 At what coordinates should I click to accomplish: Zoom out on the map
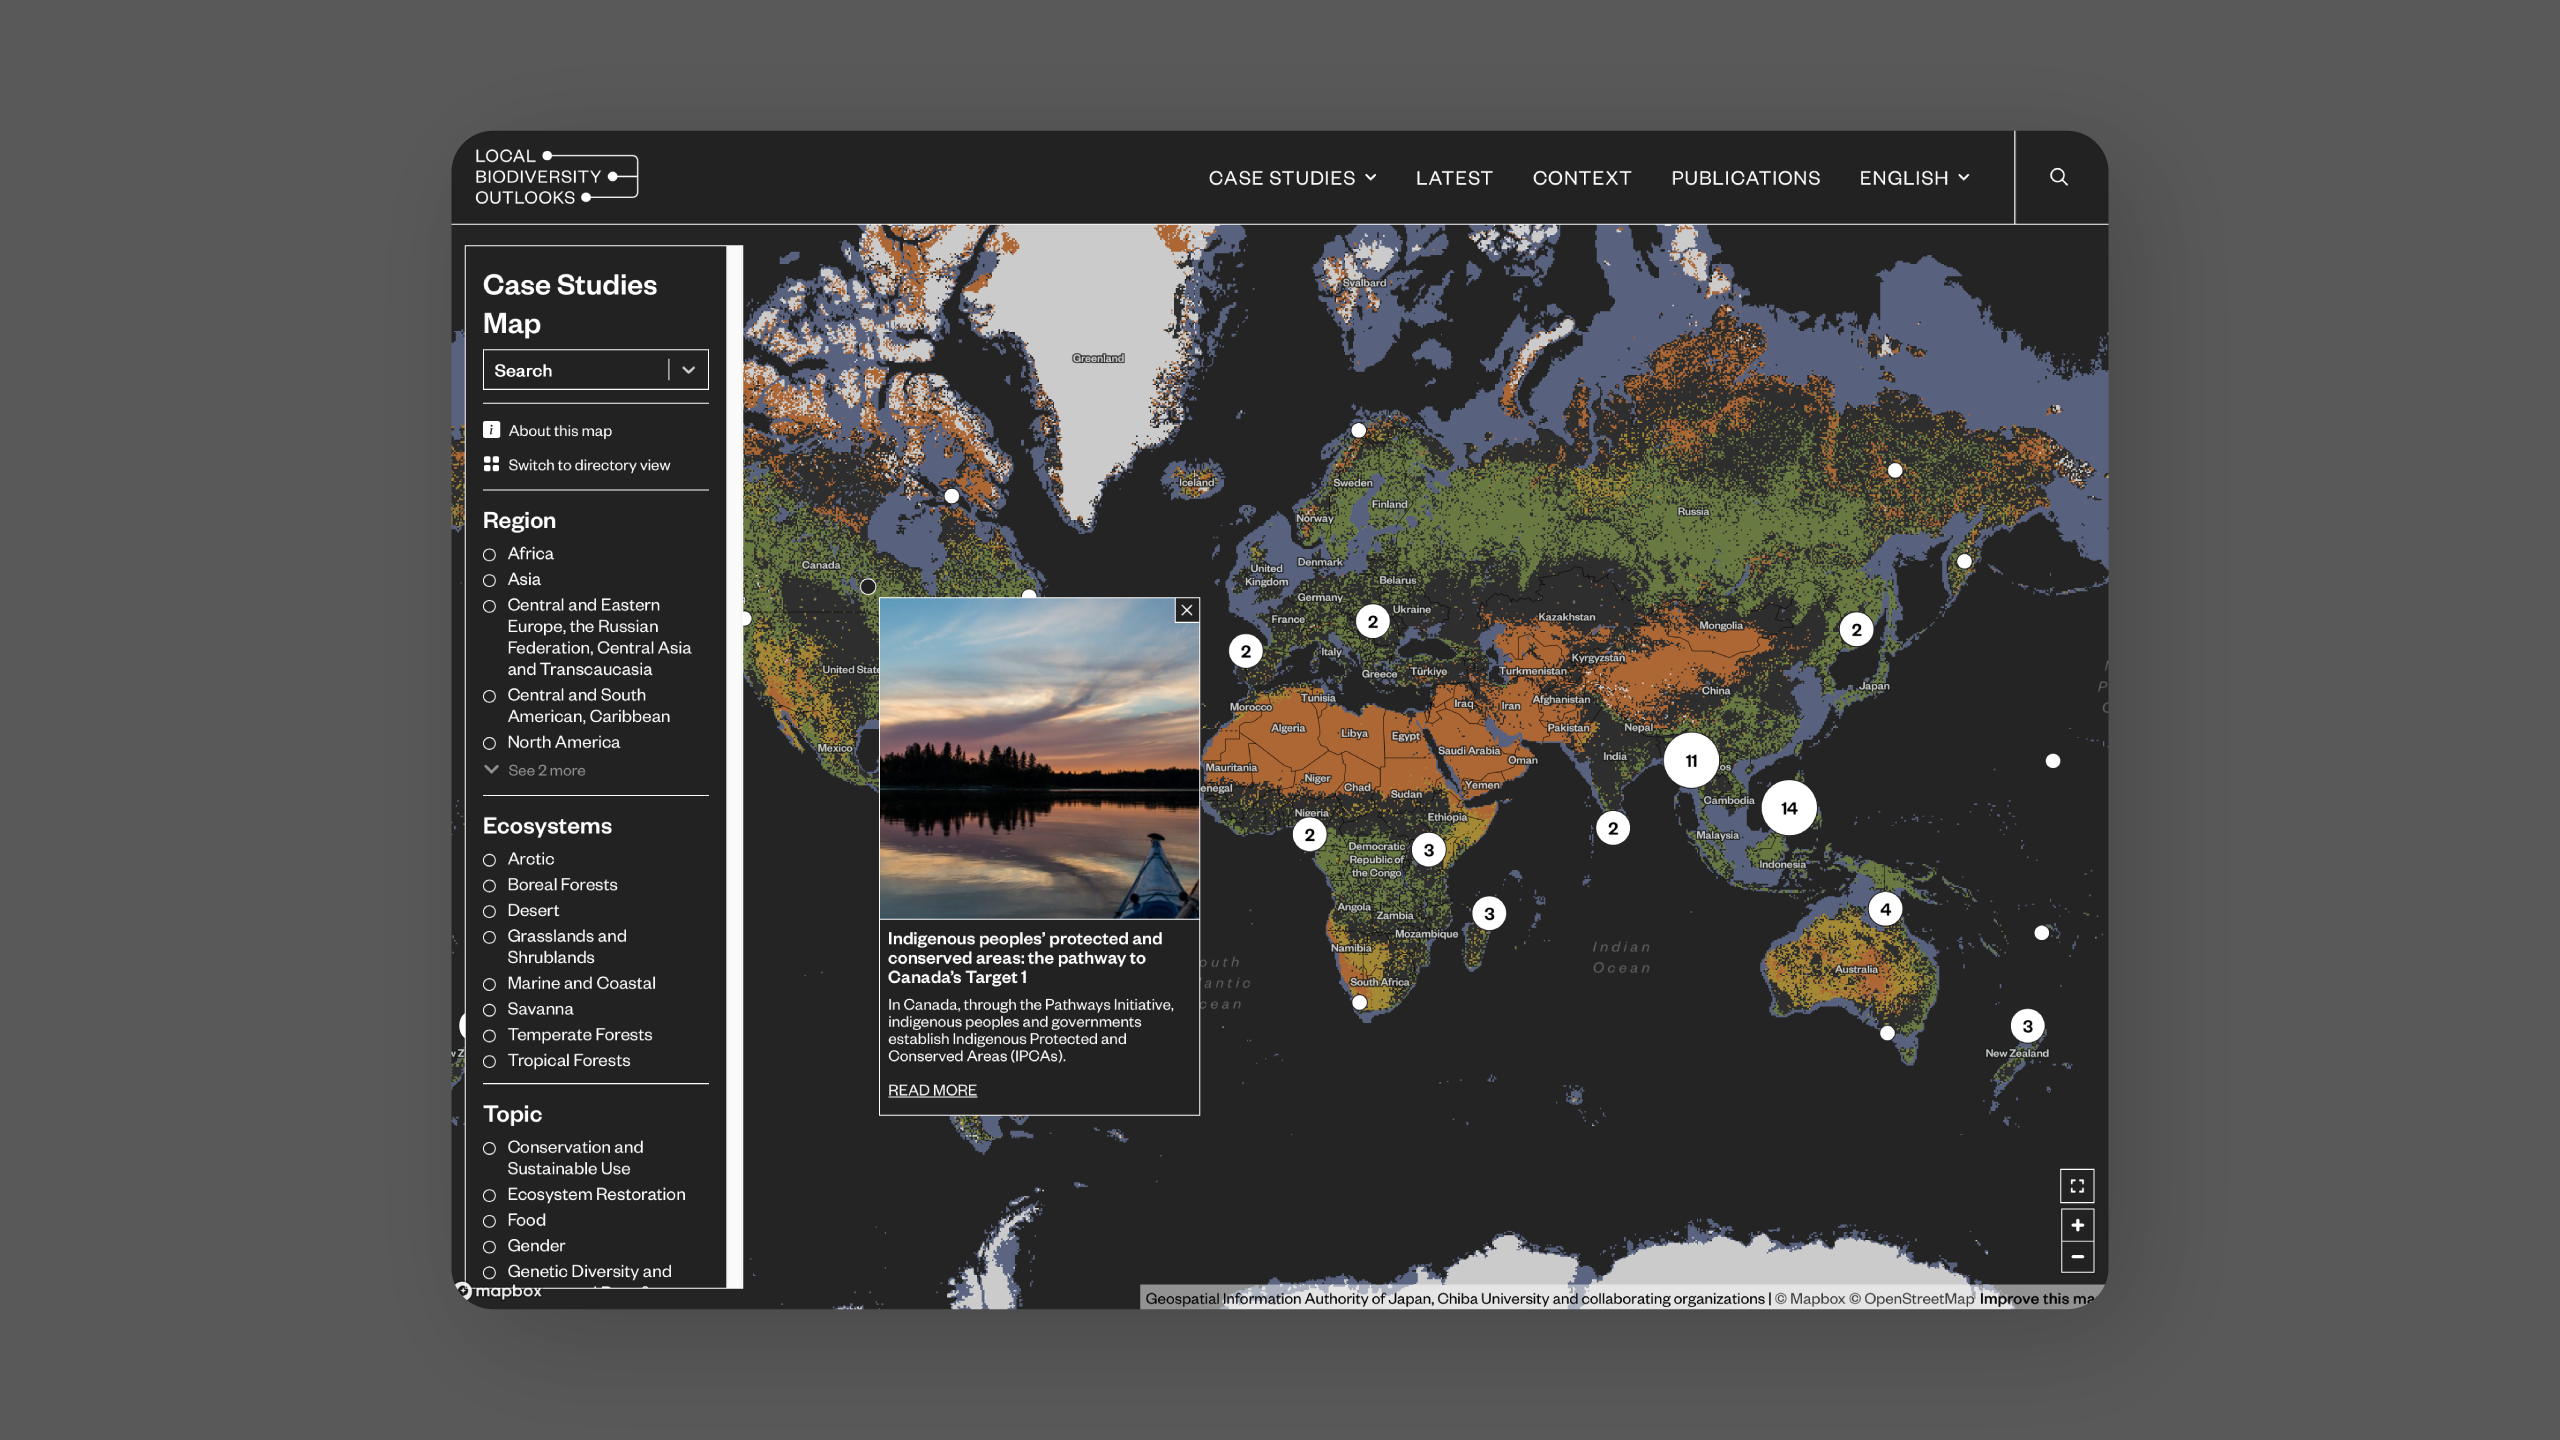click(2077, 1257)
